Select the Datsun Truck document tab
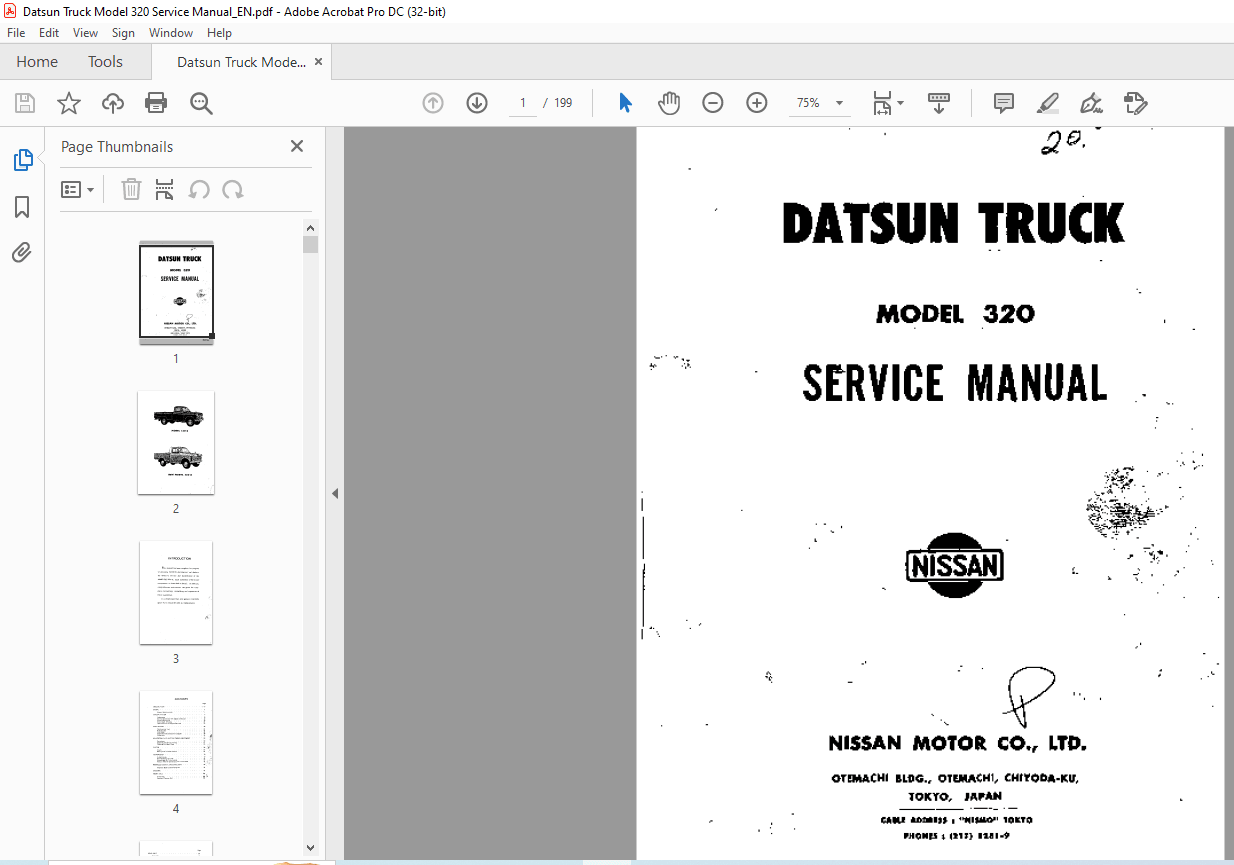This screenshot has height=865, width=1234. [241, 62]
